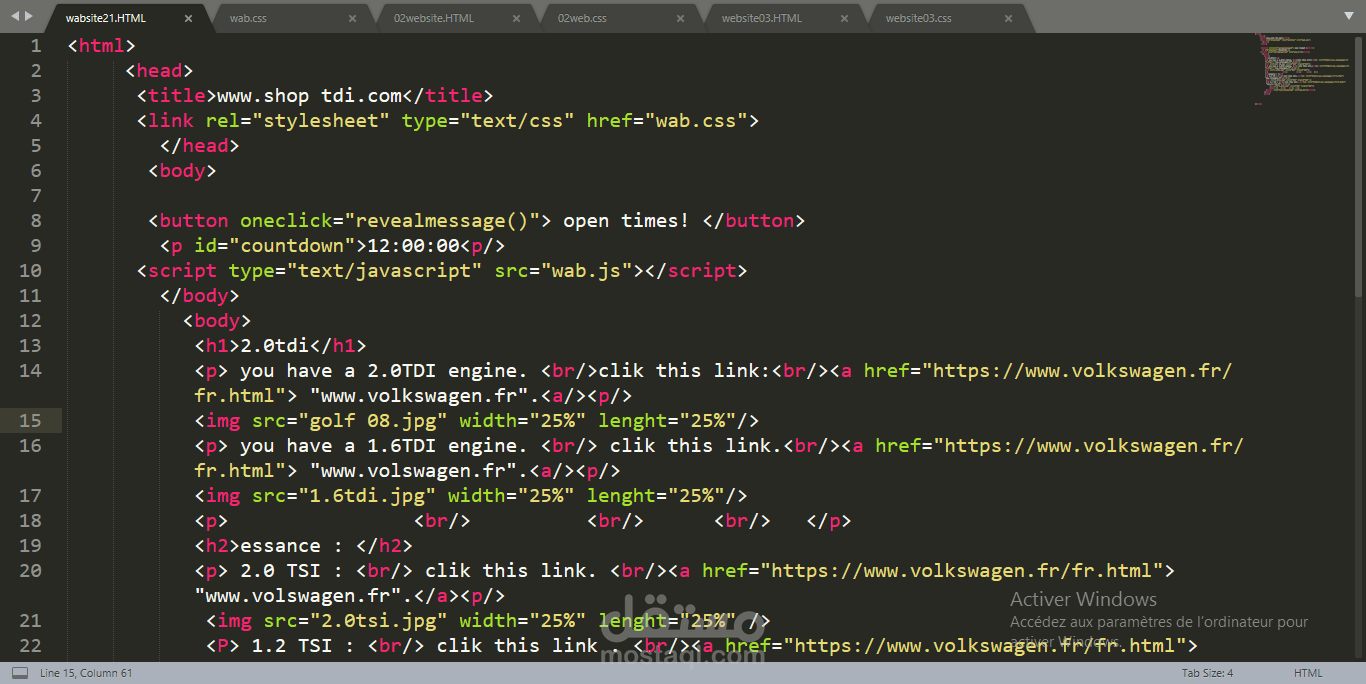Click highlighted line number 15

click(x=30, y=421)
